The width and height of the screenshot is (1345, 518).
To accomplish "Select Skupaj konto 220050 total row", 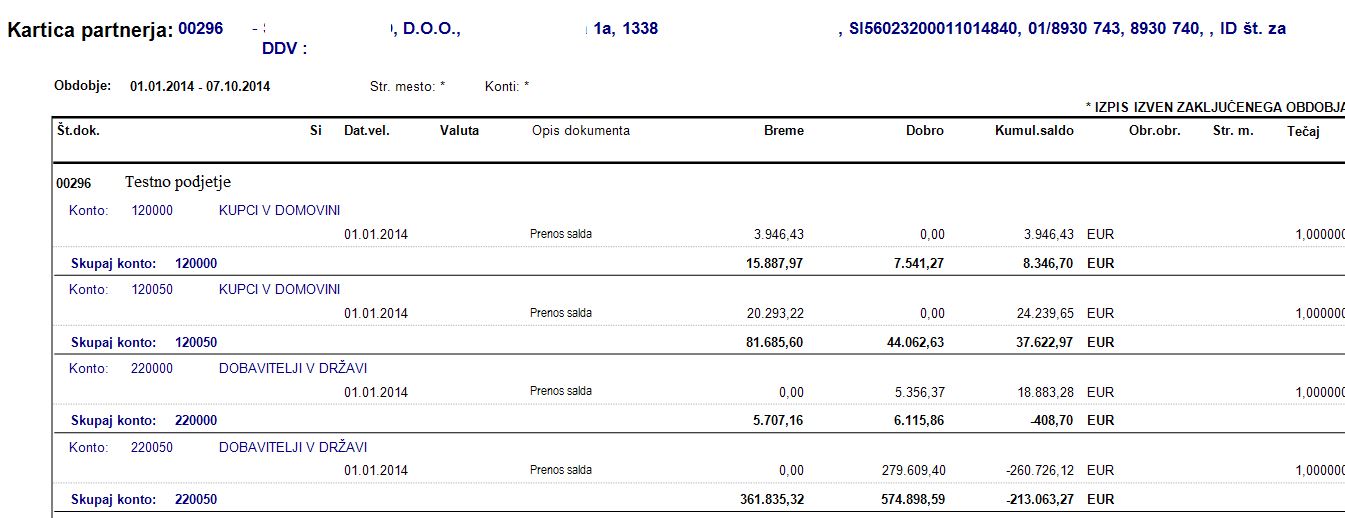I will (700, 499).
